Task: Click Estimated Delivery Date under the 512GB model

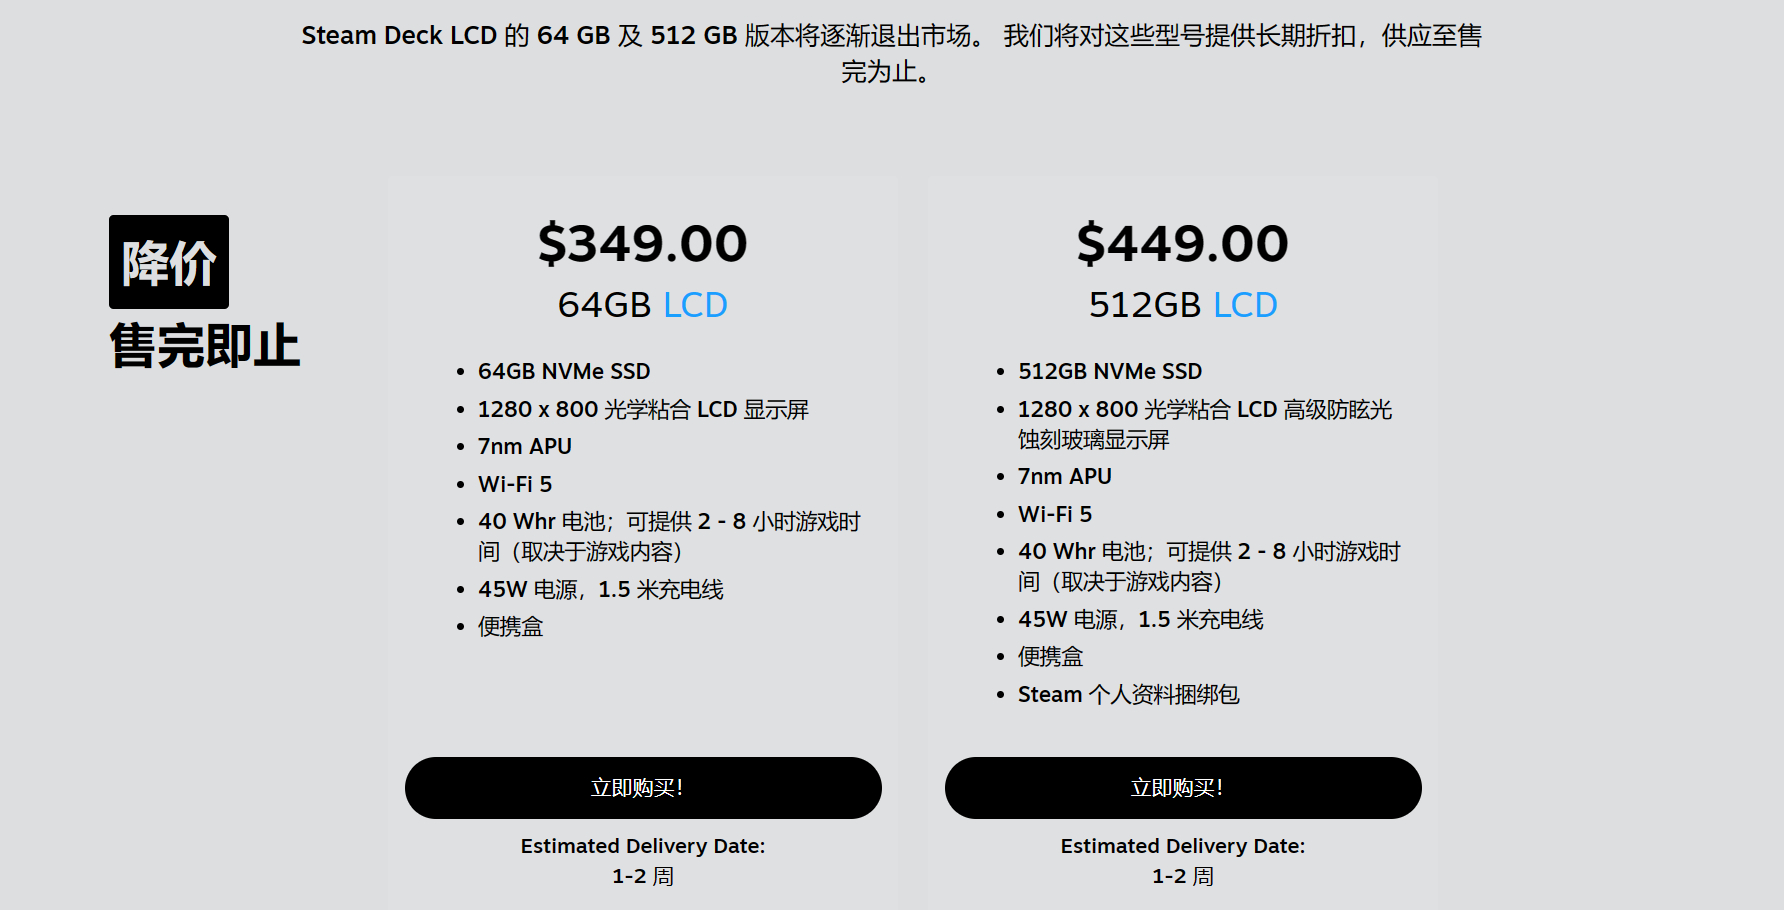Action: (1183, 847)
